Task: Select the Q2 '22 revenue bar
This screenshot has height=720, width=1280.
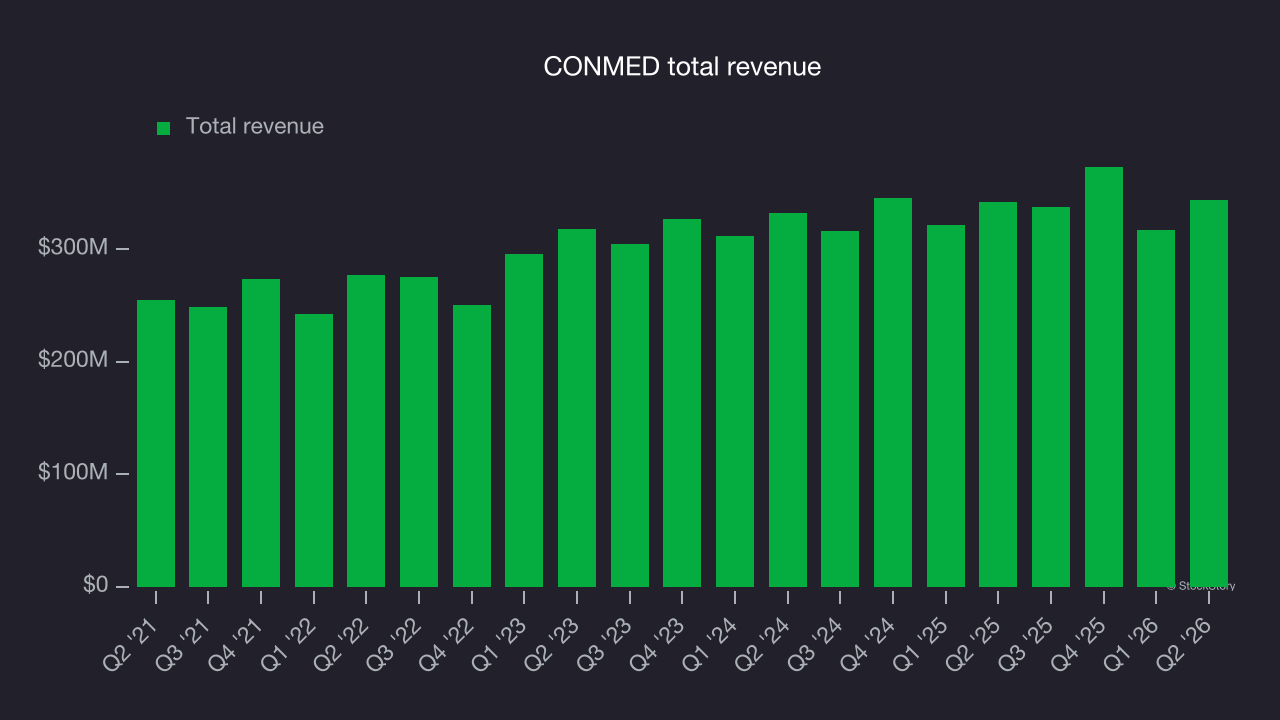Action: point(366,431)
